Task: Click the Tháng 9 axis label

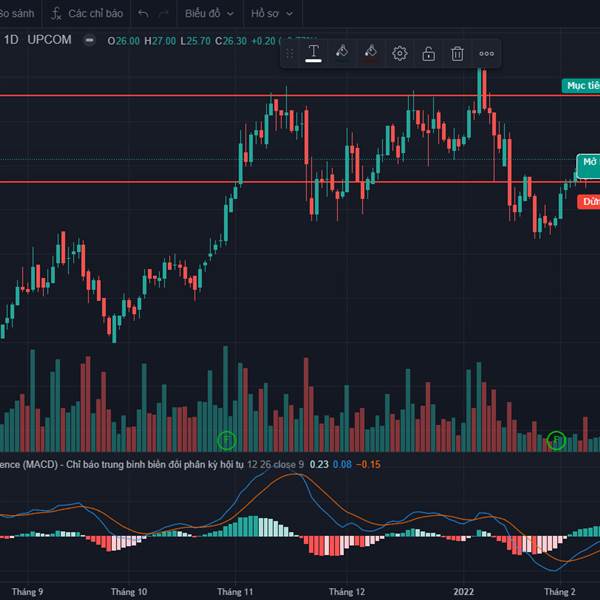Action: pos(27,592)
